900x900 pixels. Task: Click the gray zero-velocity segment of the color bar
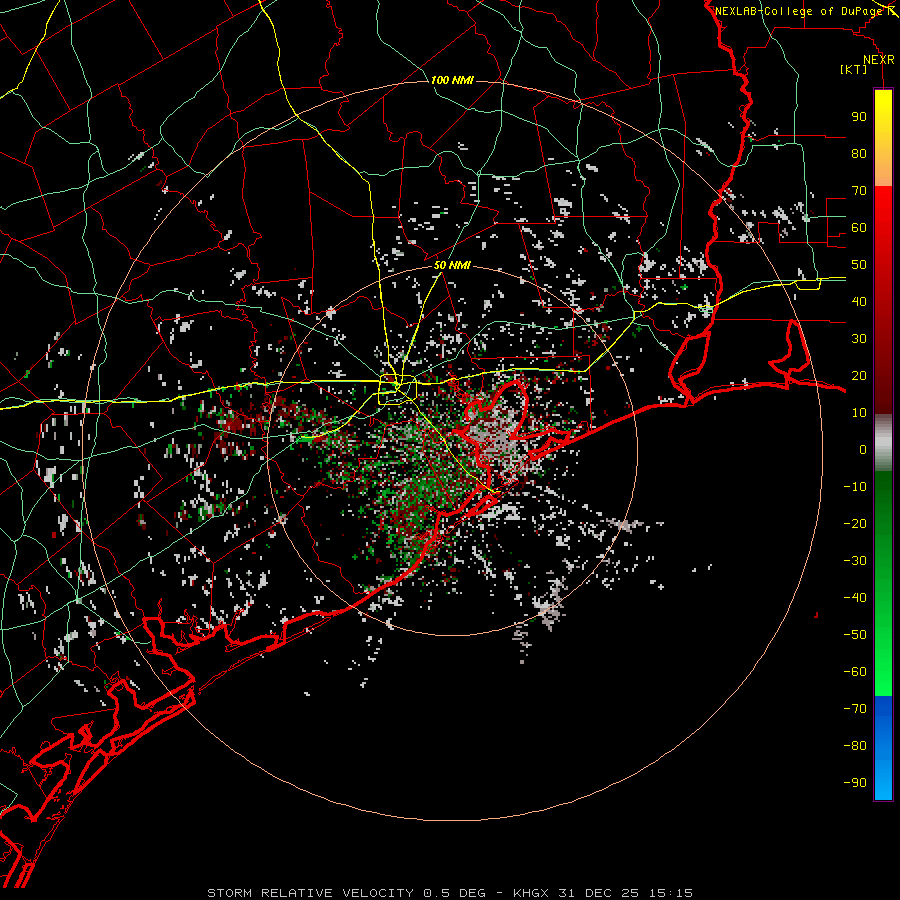(x=883, y=443)
